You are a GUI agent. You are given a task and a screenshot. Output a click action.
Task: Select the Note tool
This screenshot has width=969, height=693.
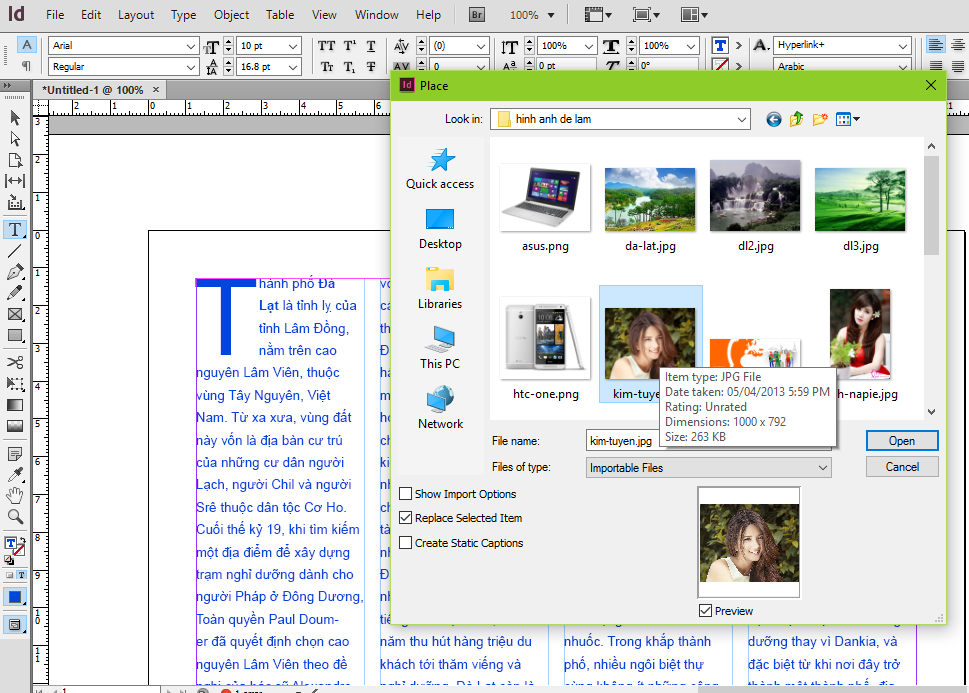(15, 454)
